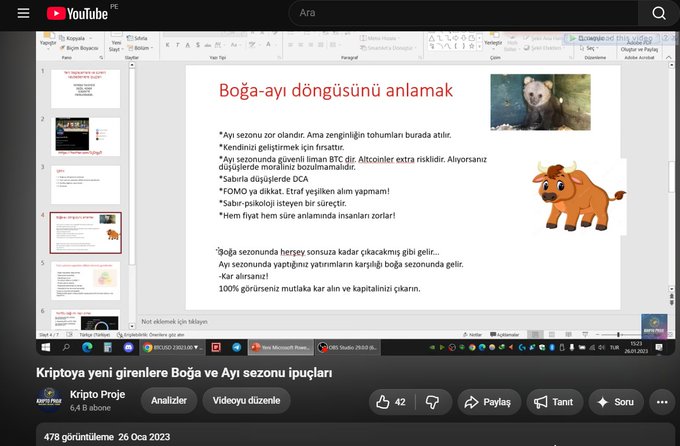Open the Paragraf dialog launcher
Screen dimensions: 680x446
[x=420, y=57]
